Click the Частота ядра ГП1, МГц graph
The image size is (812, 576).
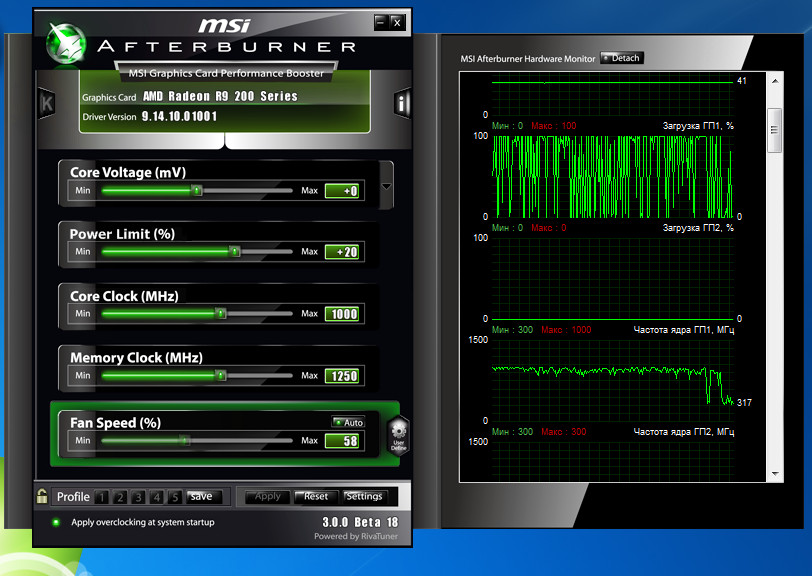click(x=613, y=380)
